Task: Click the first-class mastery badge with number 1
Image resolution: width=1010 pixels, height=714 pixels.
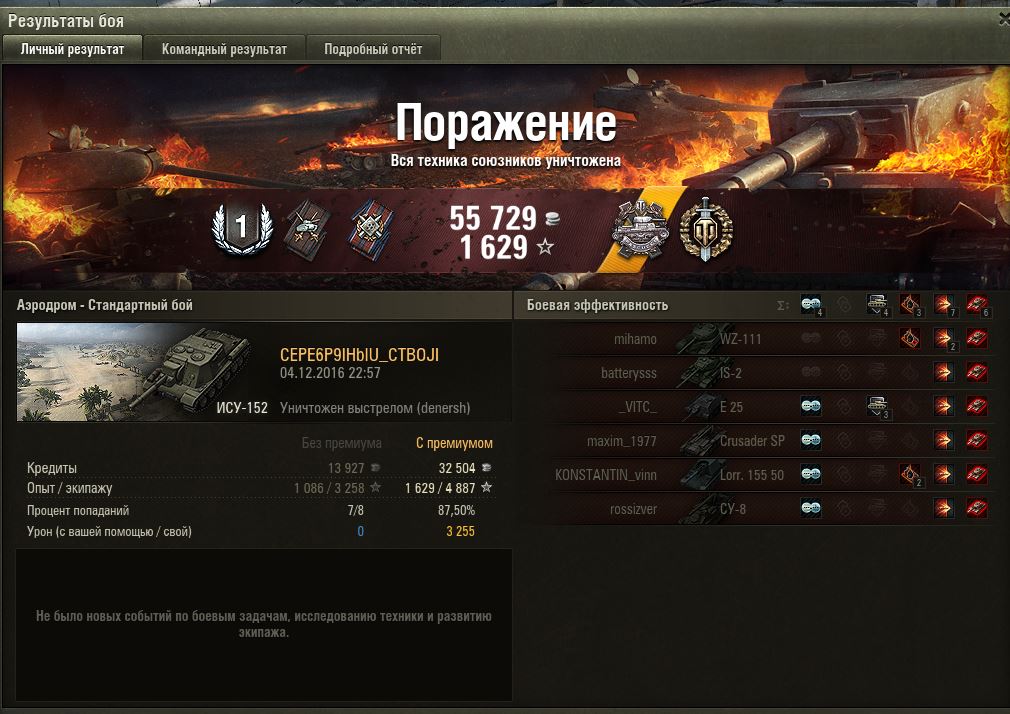Action: click(242, 228)
